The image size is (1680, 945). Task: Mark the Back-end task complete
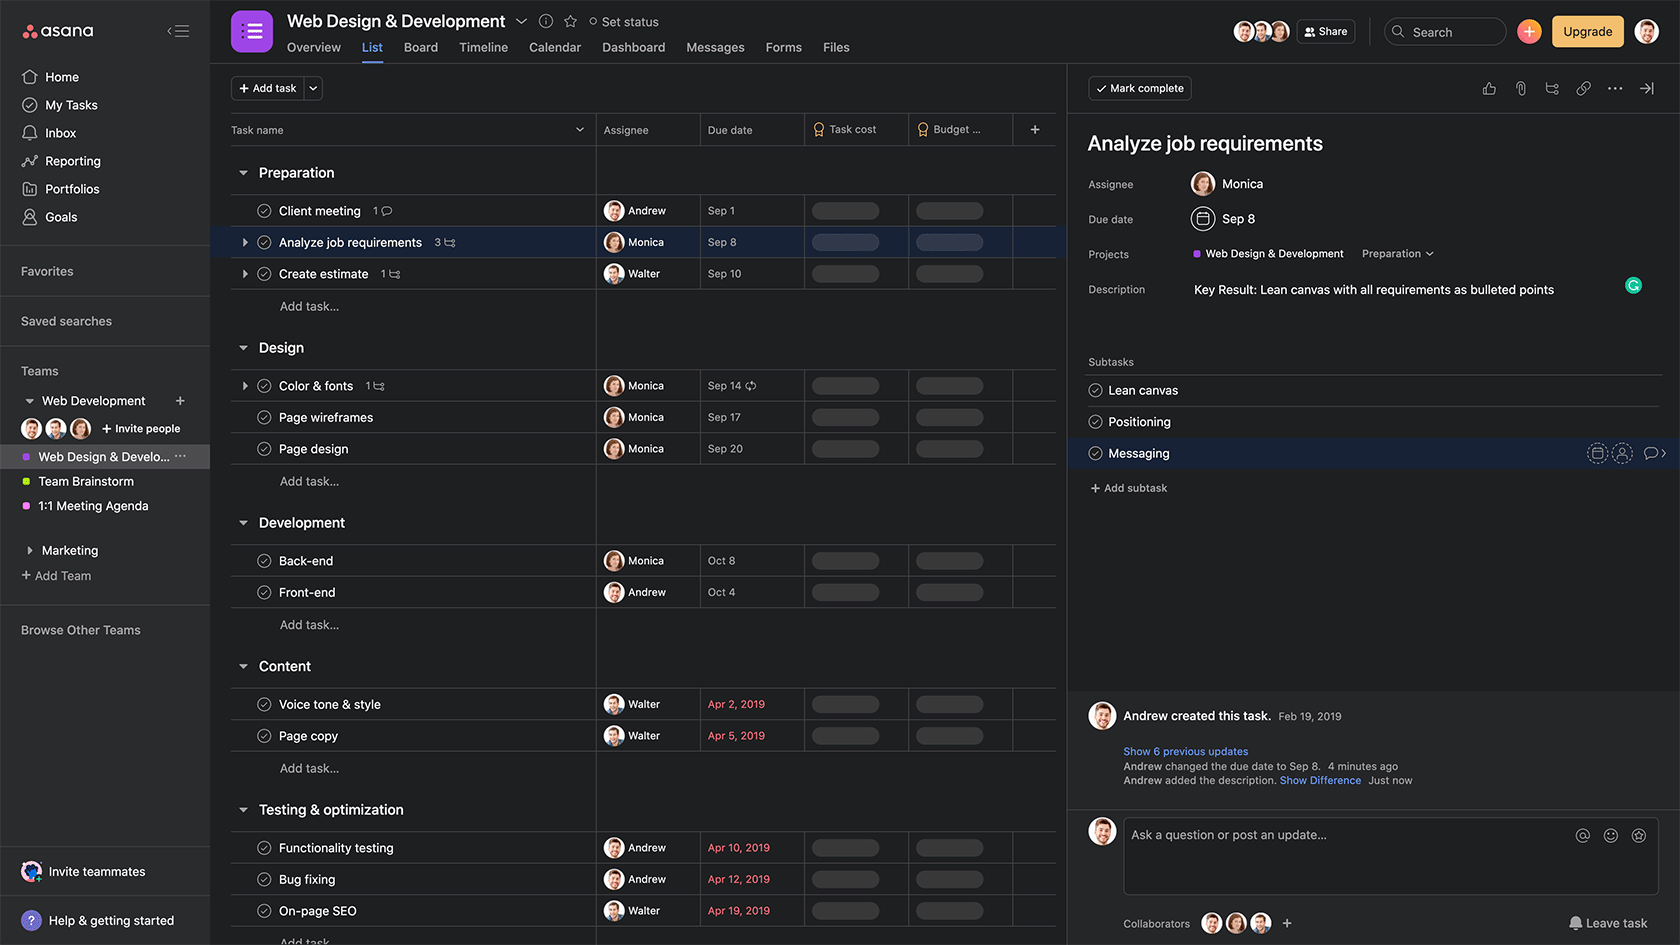pos(264,560)
